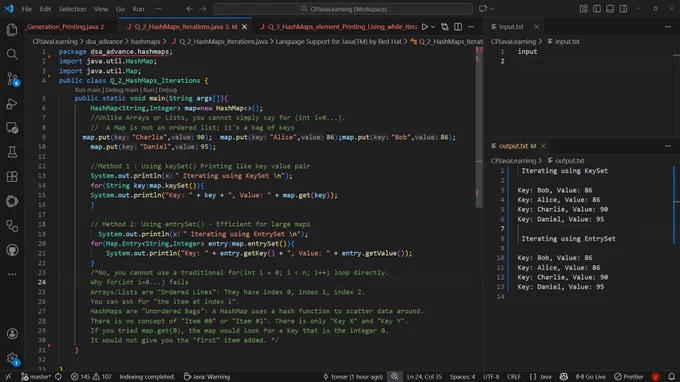The height and width of the screenshot is (382, 680).
Task: Change line ending via CRLF
Action: [514, 376]
